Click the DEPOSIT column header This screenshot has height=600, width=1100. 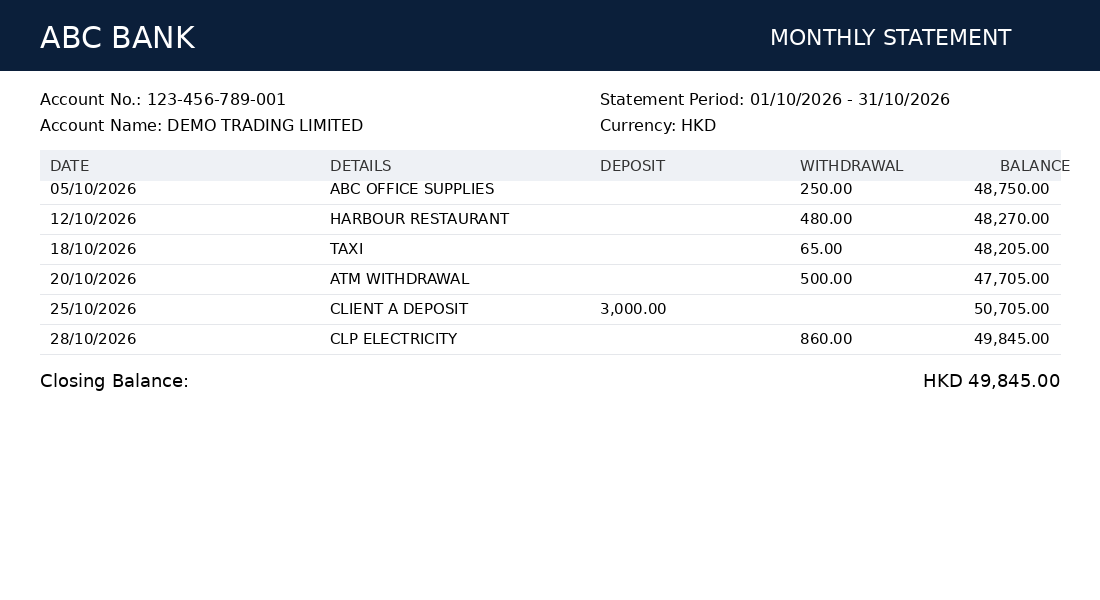[x=632, y=166]
